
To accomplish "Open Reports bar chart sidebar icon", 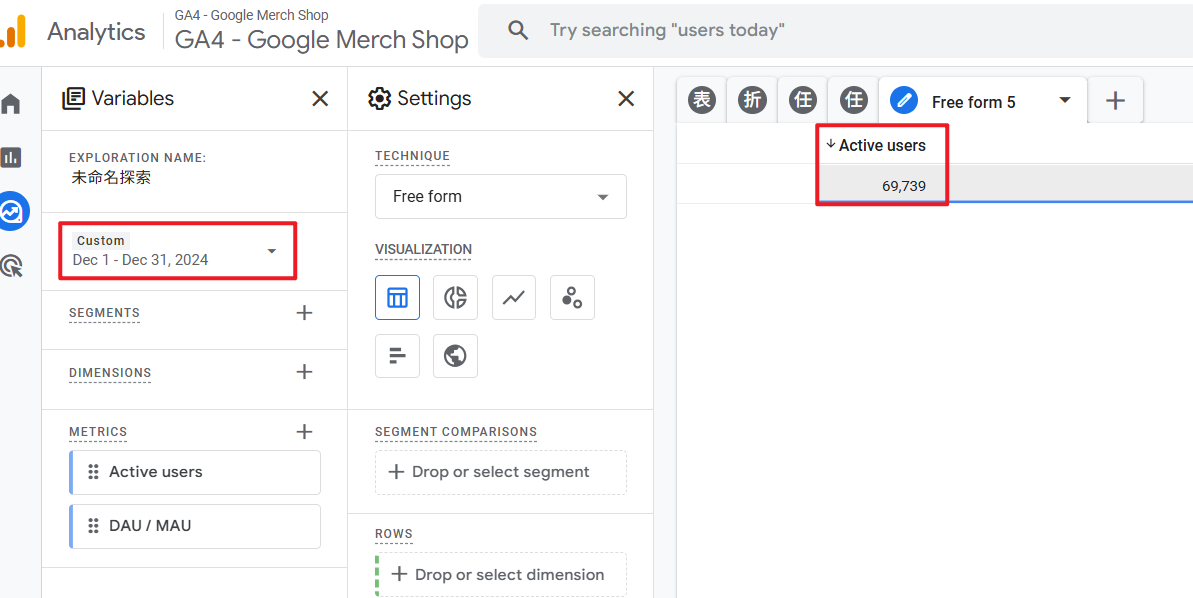I will point(11,157).
